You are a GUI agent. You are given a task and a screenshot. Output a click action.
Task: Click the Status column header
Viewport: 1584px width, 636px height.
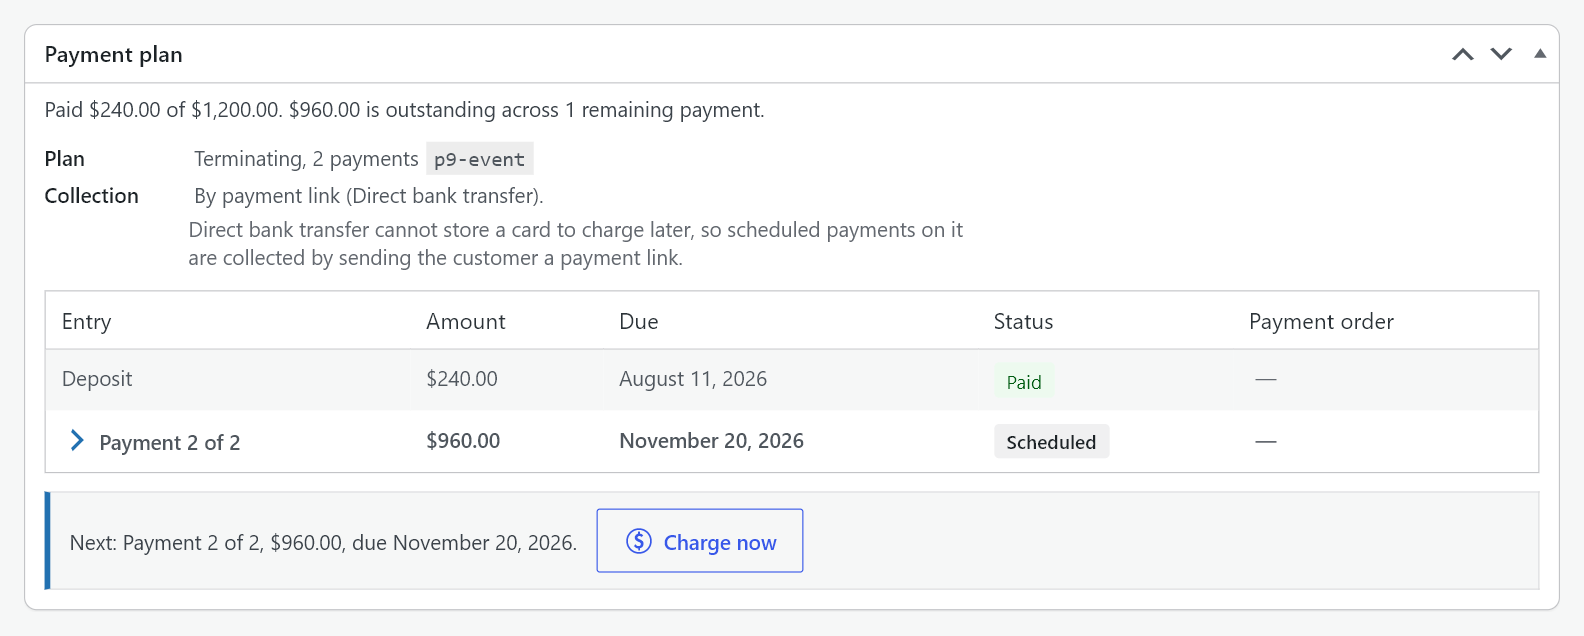point(1023,321)
